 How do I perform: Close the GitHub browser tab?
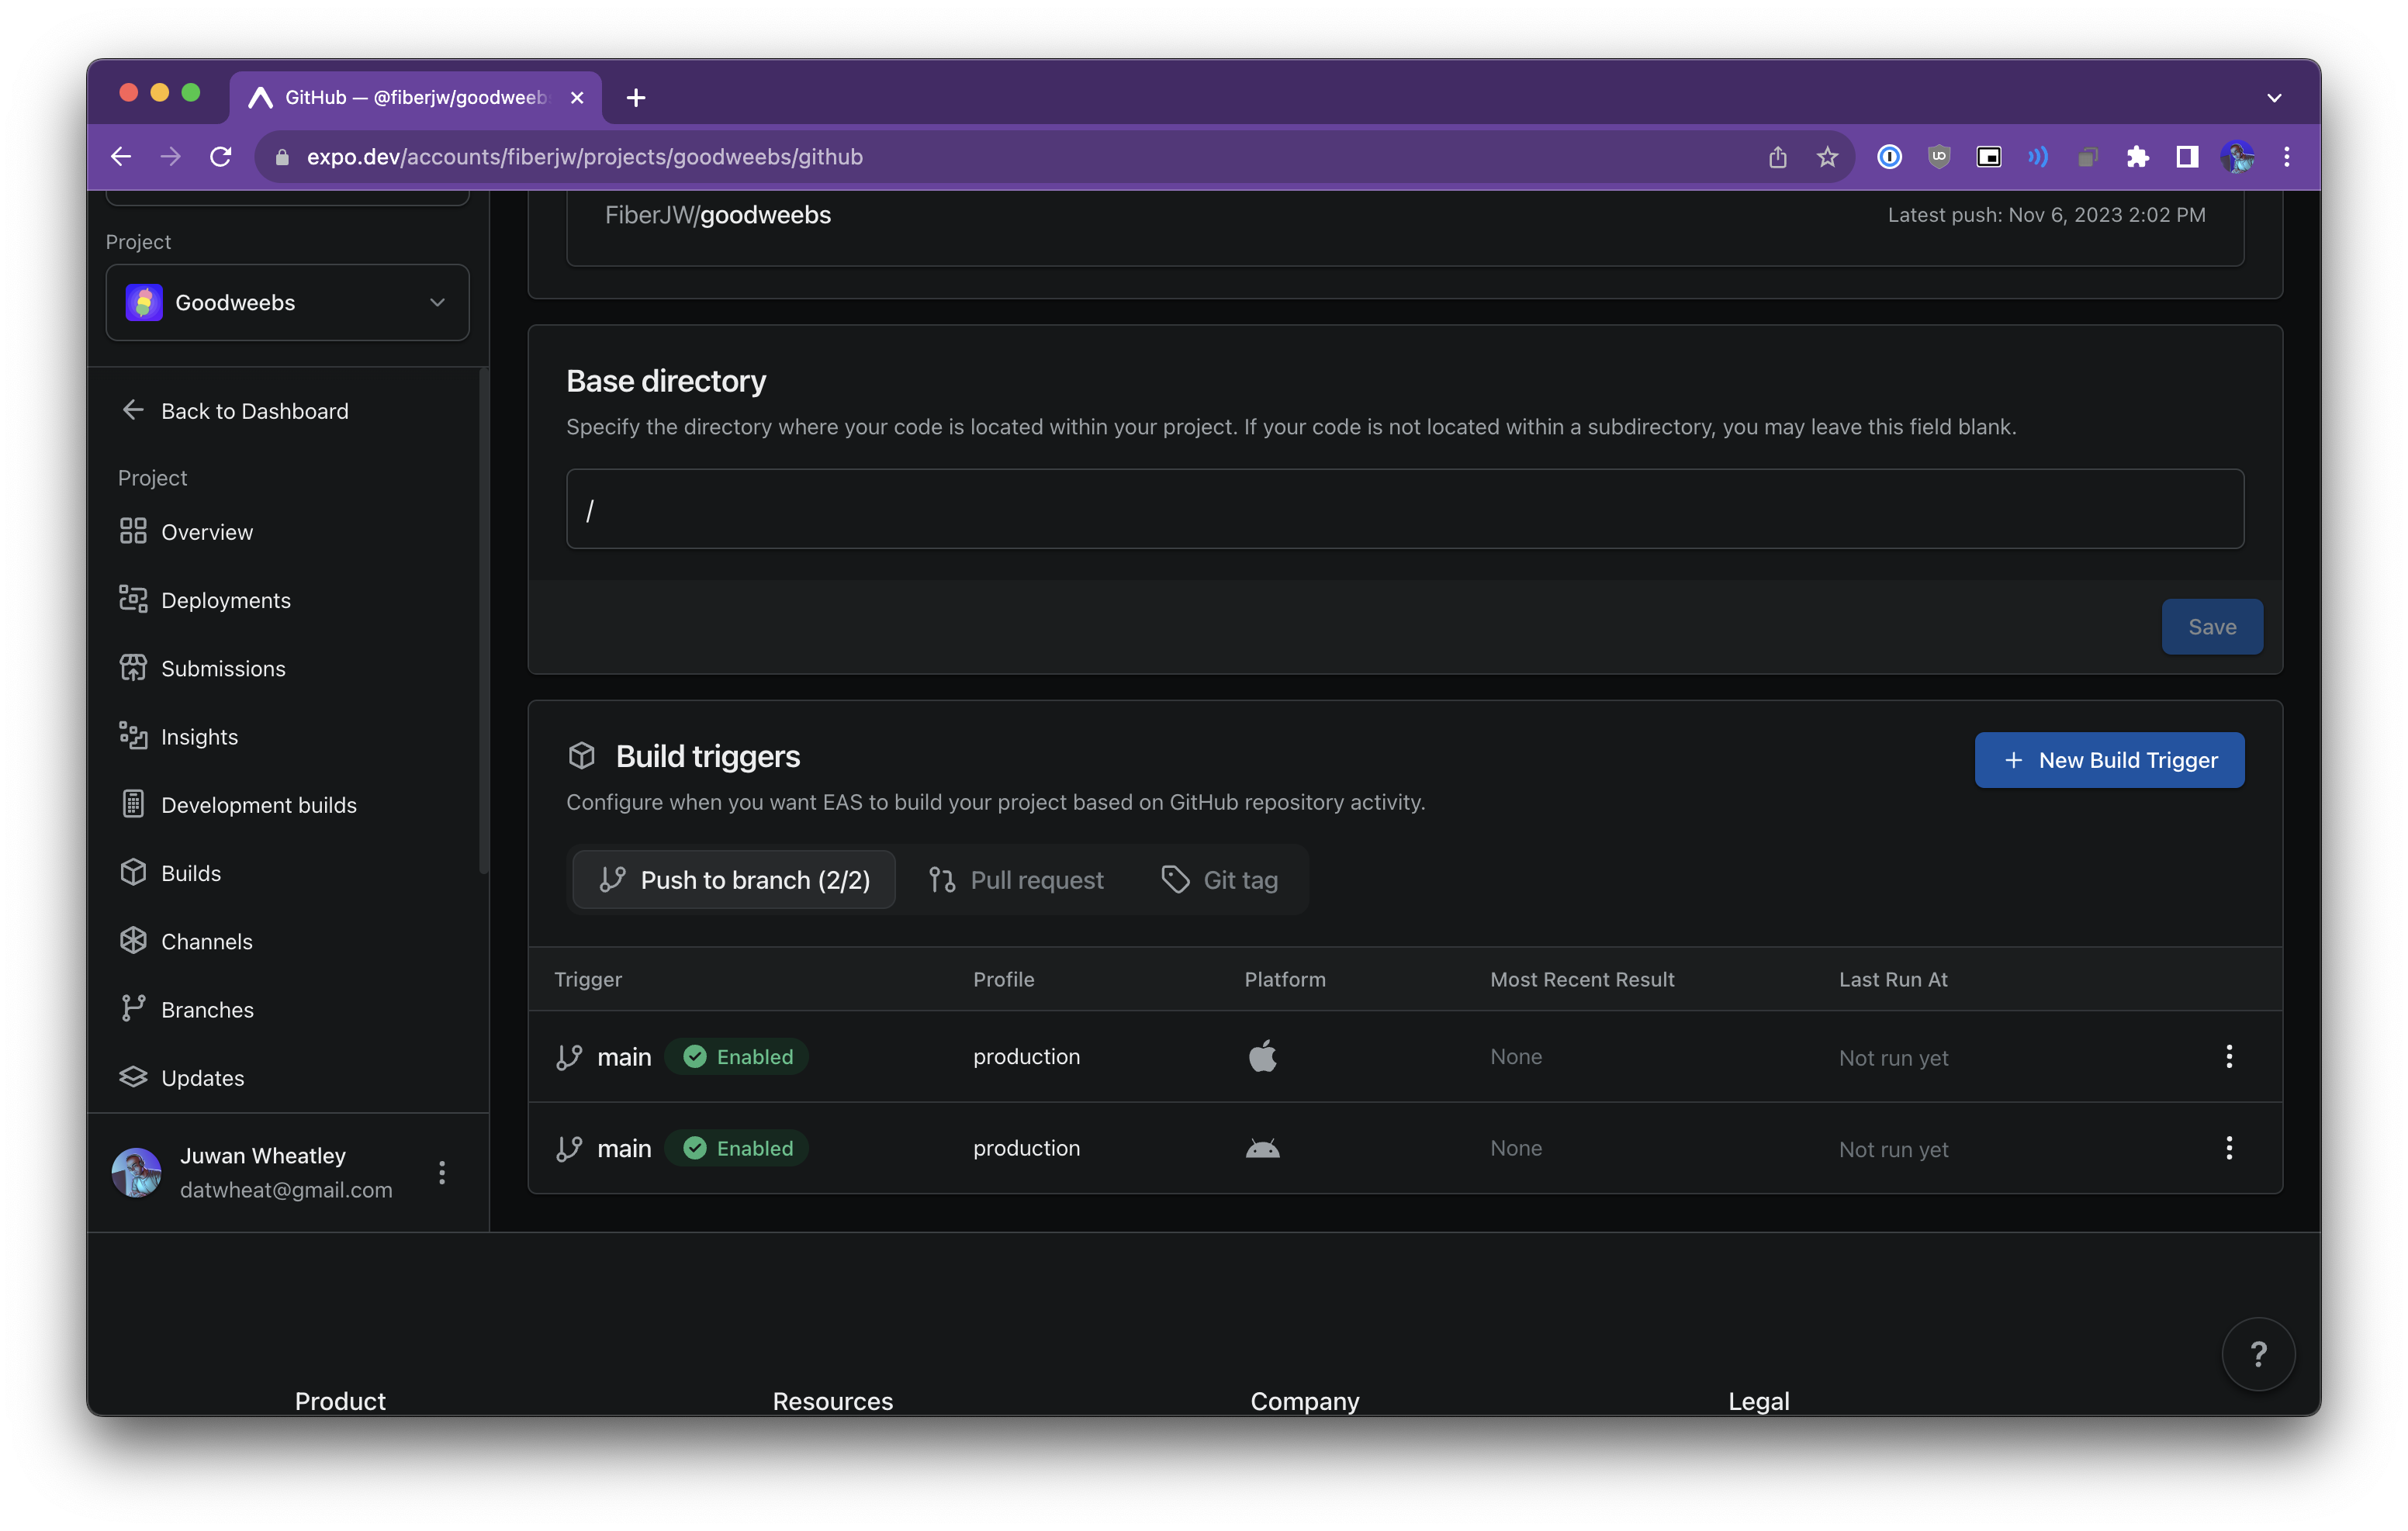click(x=576, y=98)
